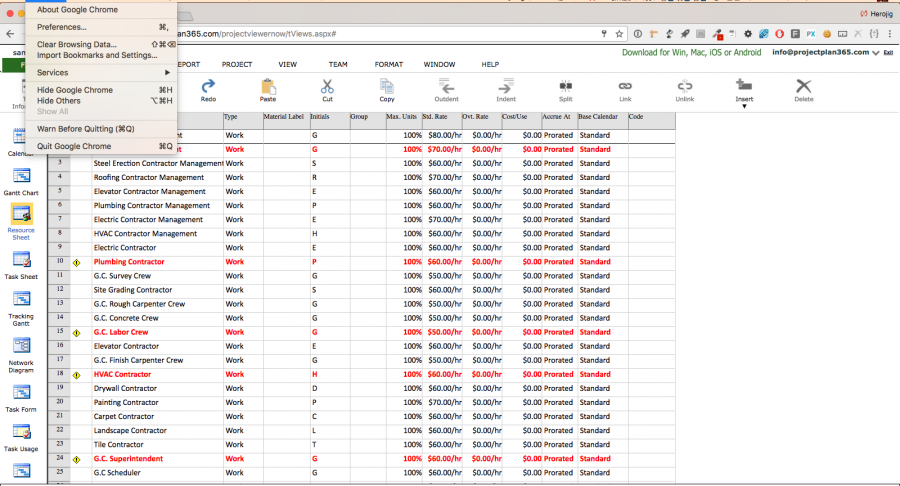The image size is (900, 486).
Task: Click the Delete X icon
Action: tap(804, 86)
